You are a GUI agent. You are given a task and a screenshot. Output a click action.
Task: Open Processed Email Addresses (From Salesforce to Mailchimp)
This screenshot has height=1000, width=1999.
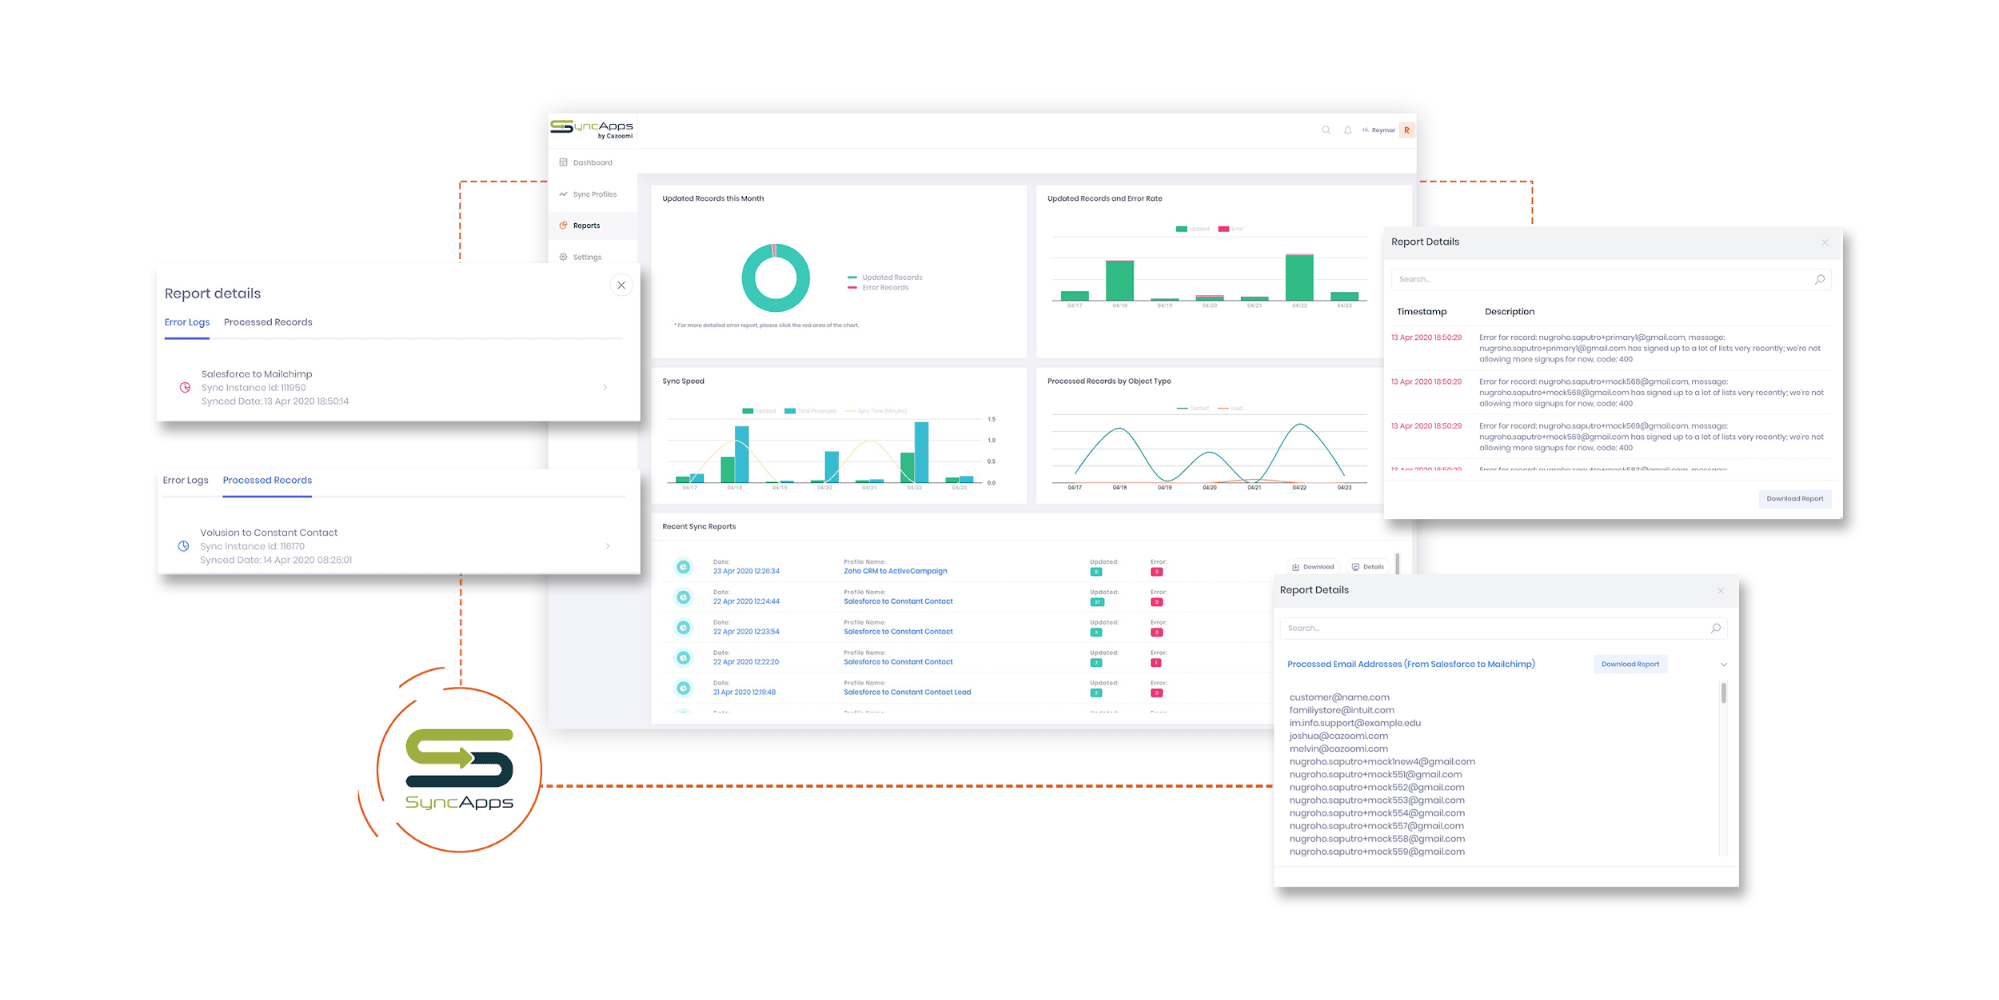[x=1411, y=664]
